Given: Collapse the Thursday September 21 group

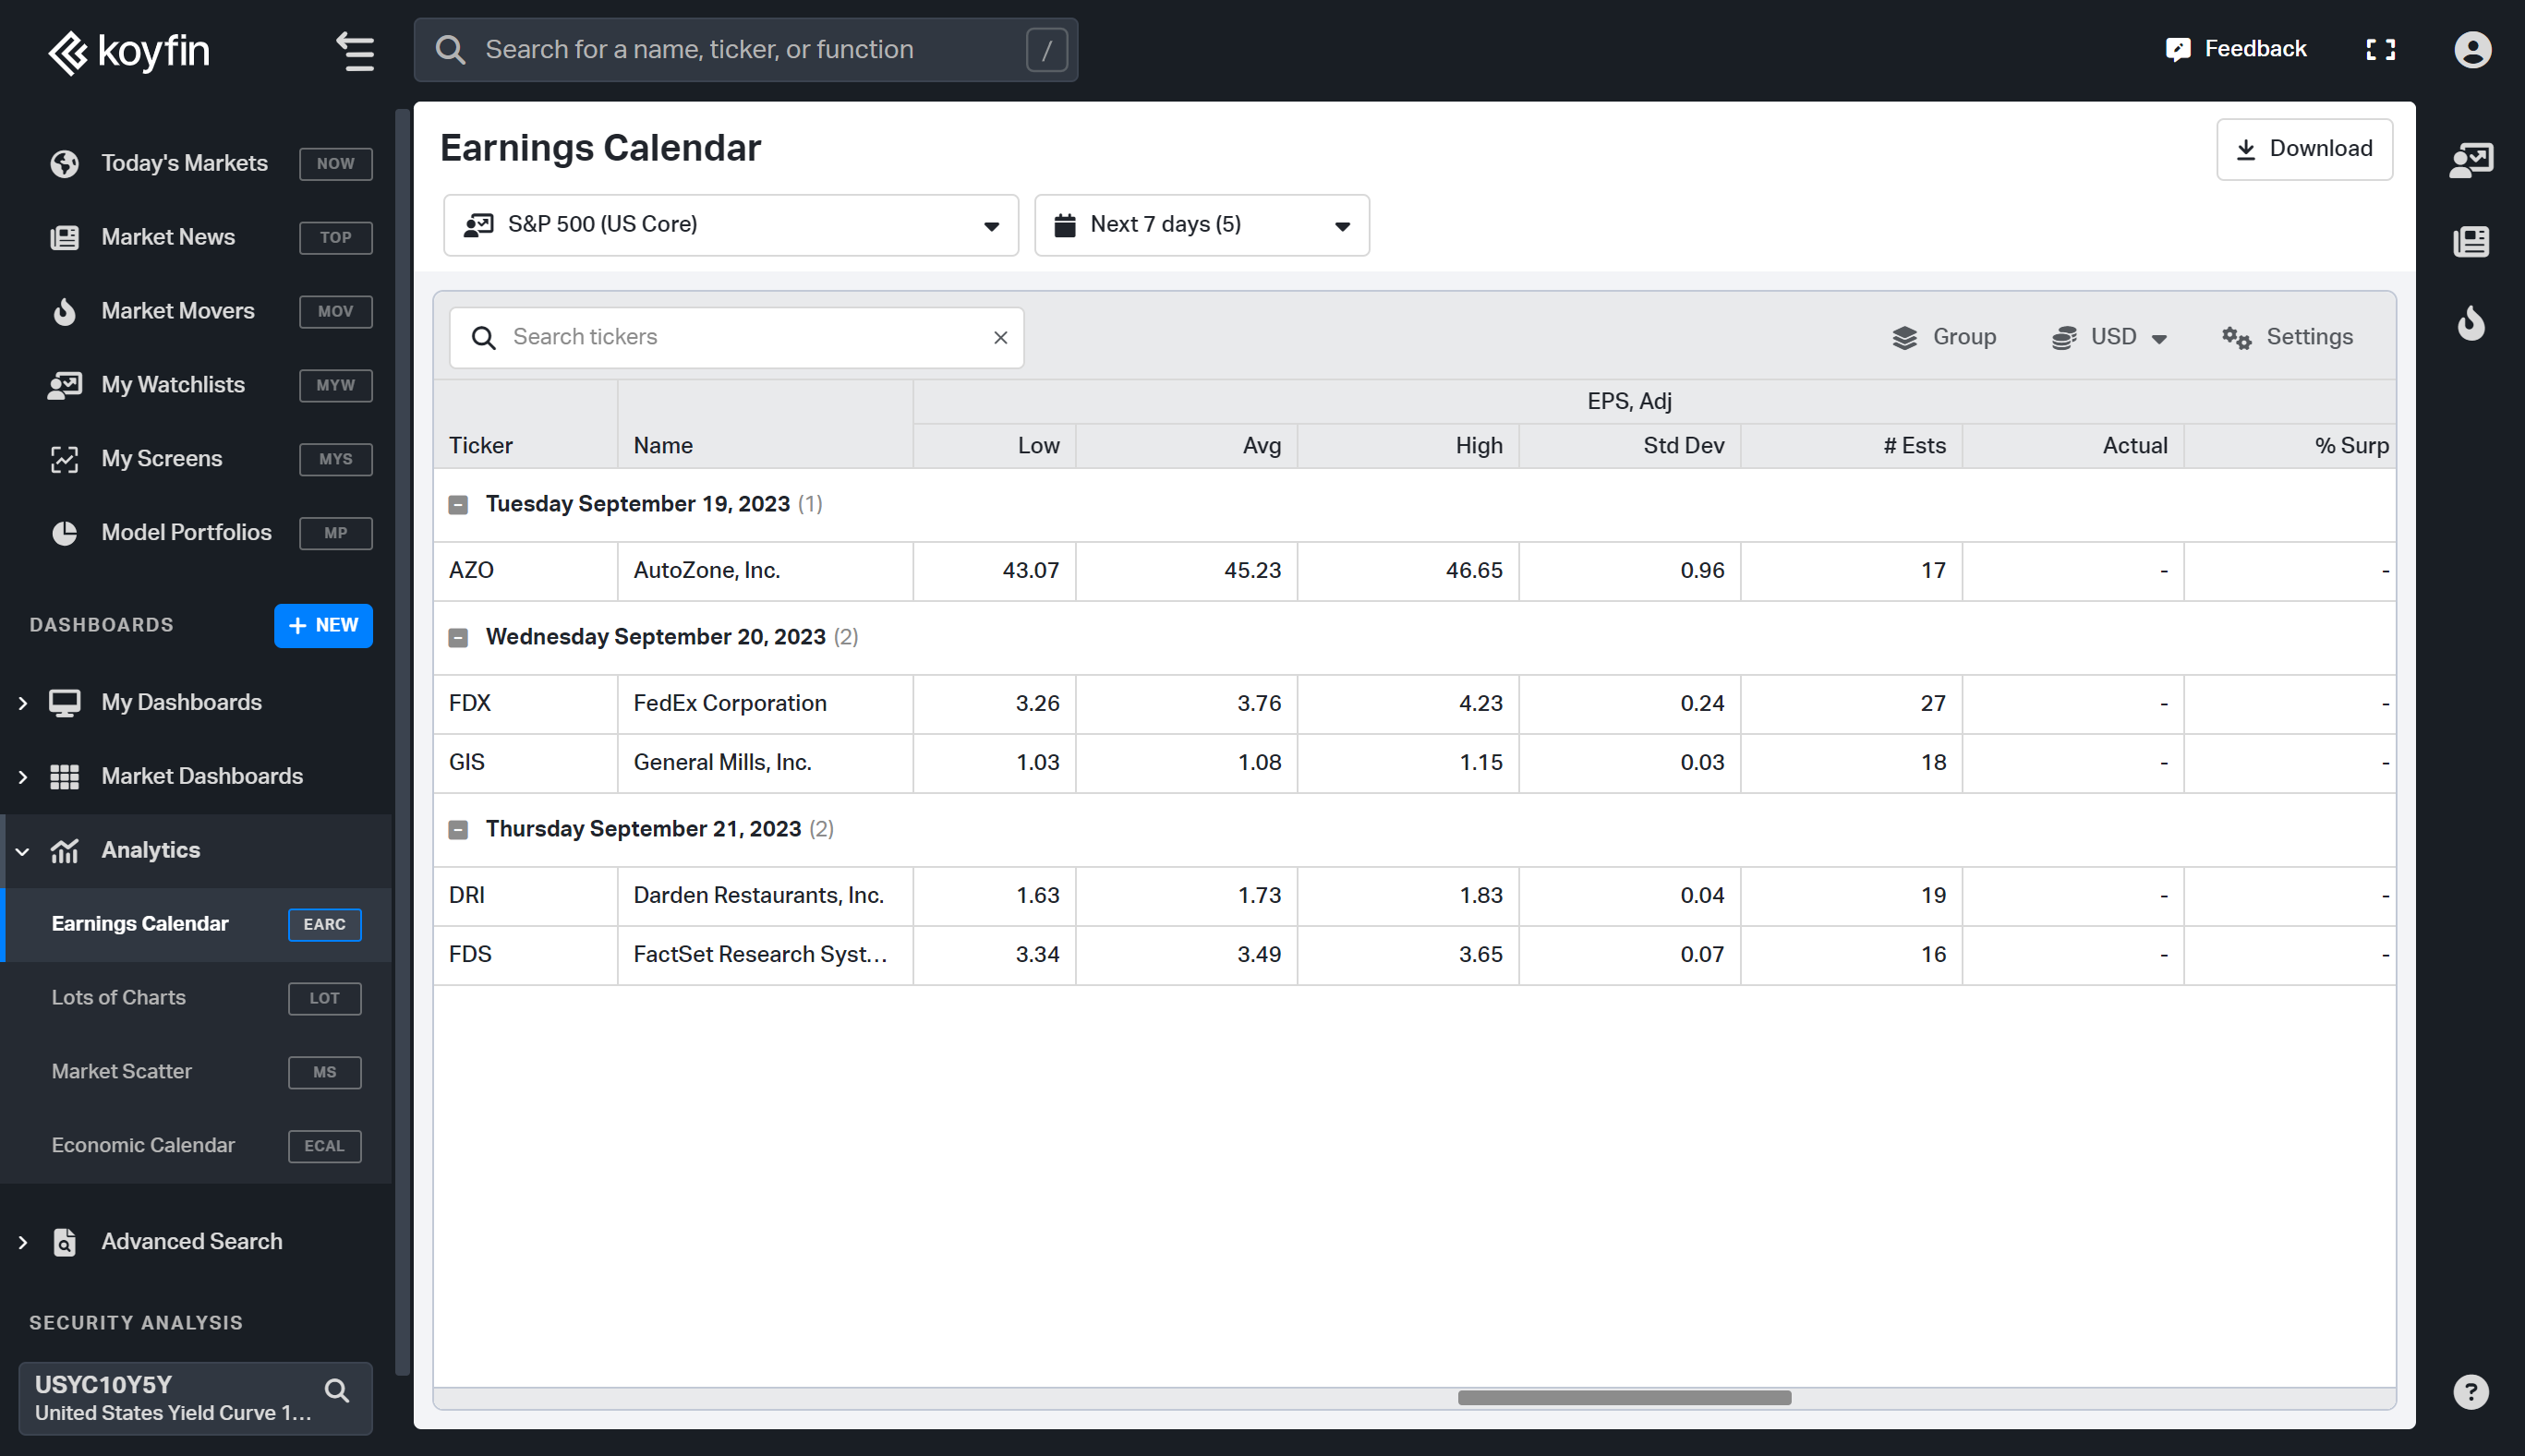Looking at the screenshot, I should (459, 830).
